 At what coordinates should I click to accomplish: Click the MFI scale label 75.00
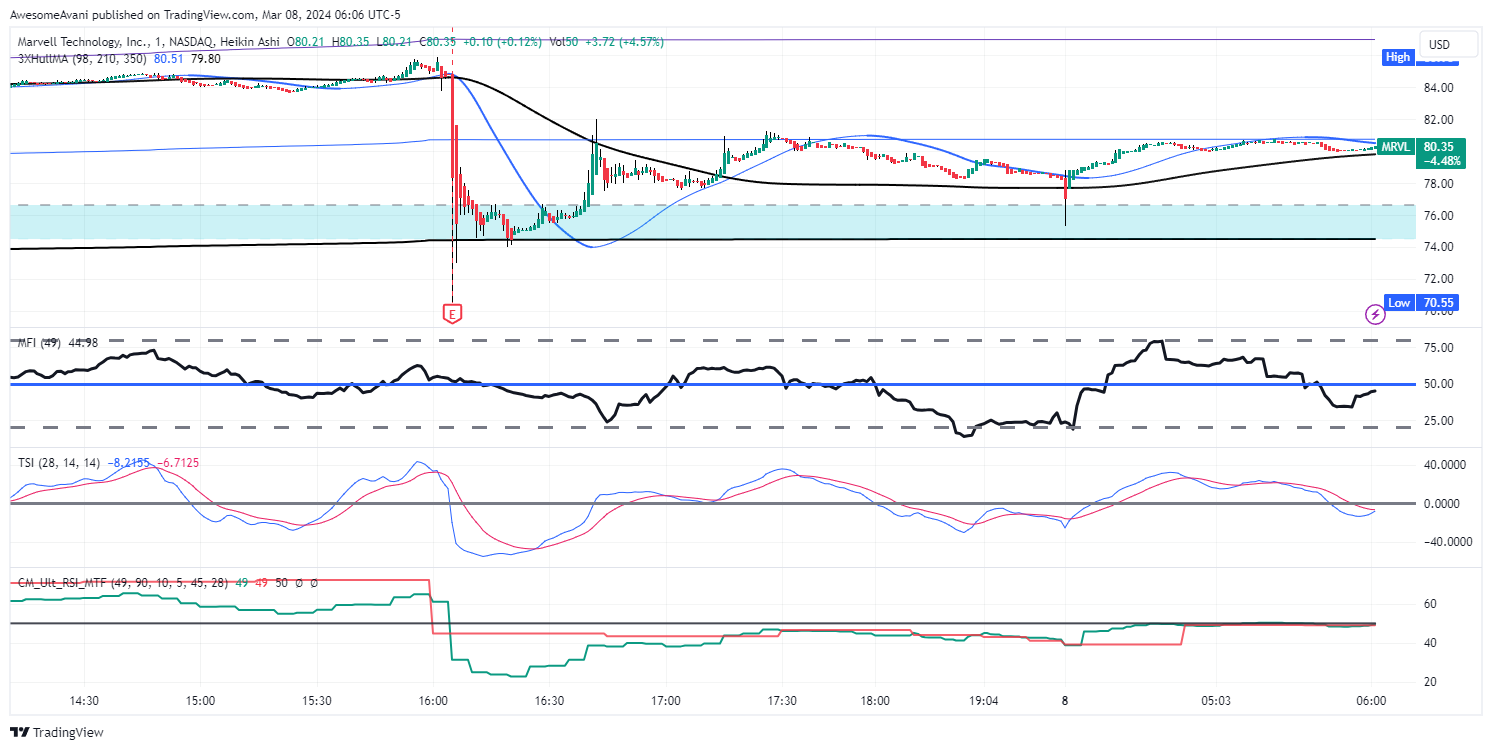[x=1438, y=348]
